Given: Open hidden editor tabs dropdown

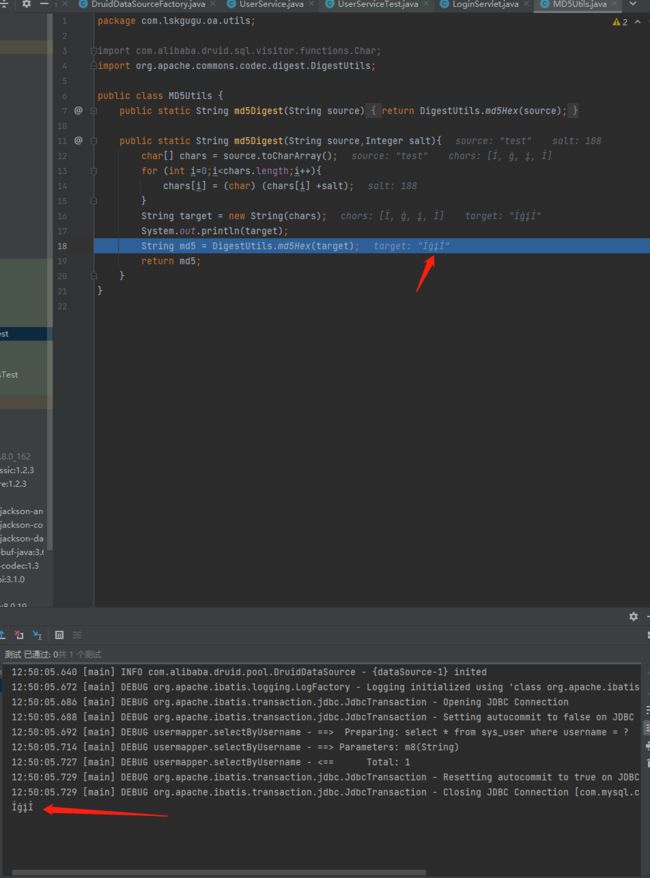Looking at the screenshot, I should [633, 4].
